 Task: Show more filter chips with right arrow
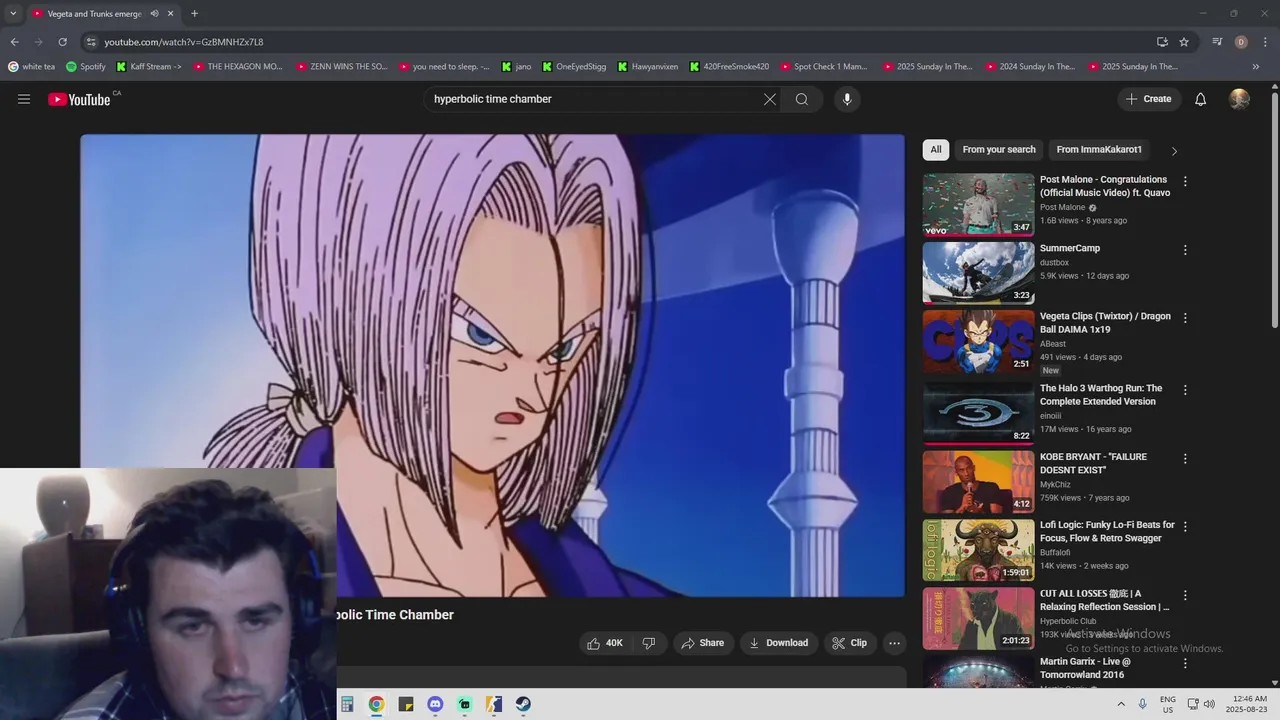click(x=1174, y=151)
